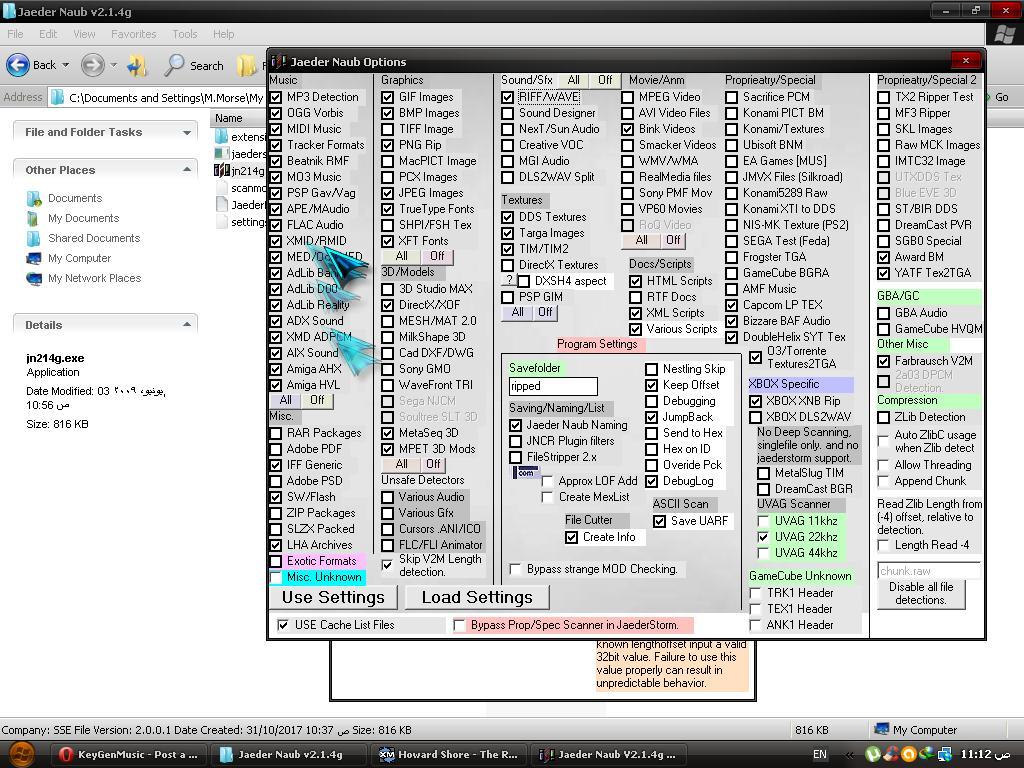Collapse Other Places panel
The width and height of the screenshot is (1024, 768).
pos(187,170)
